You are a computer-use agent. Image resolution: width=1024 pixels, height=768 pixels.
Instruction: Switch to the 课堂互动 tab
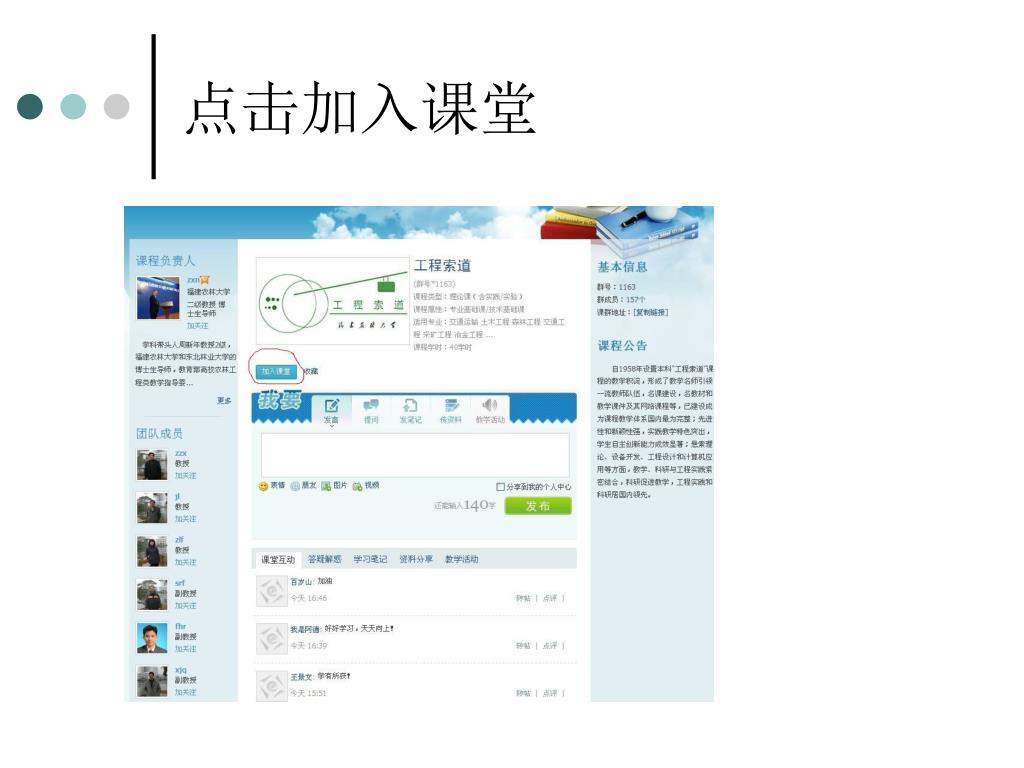point(278,560)
